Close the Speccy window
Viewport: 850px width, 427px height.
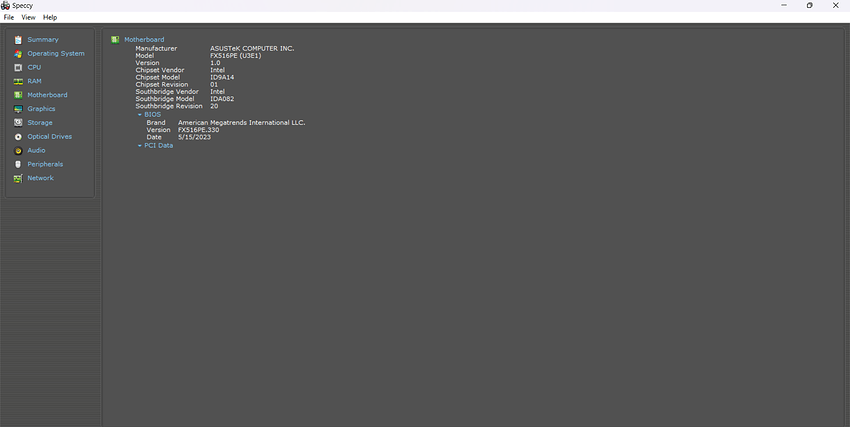[835, 5]
